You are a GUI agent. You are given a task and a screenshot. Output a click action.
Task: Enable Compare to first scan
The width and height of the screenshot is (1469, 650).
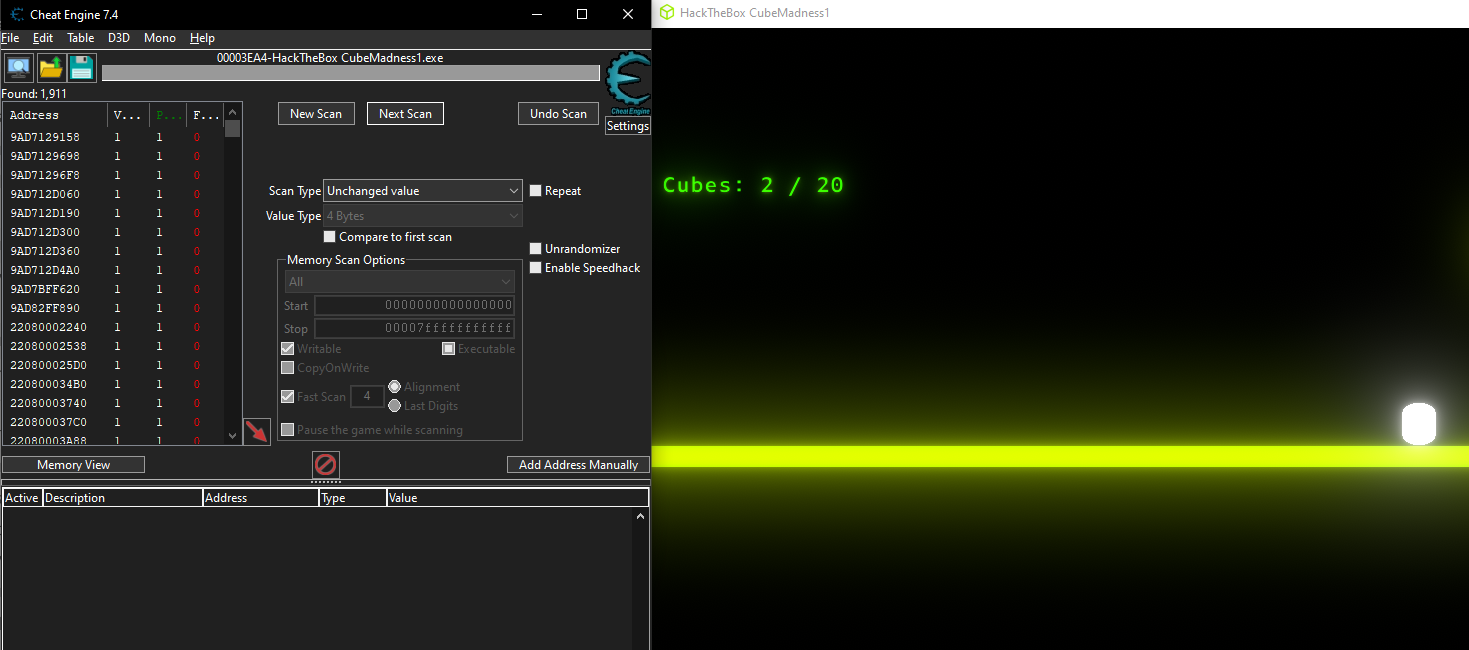pyautogui.click(x=330, y=237)
